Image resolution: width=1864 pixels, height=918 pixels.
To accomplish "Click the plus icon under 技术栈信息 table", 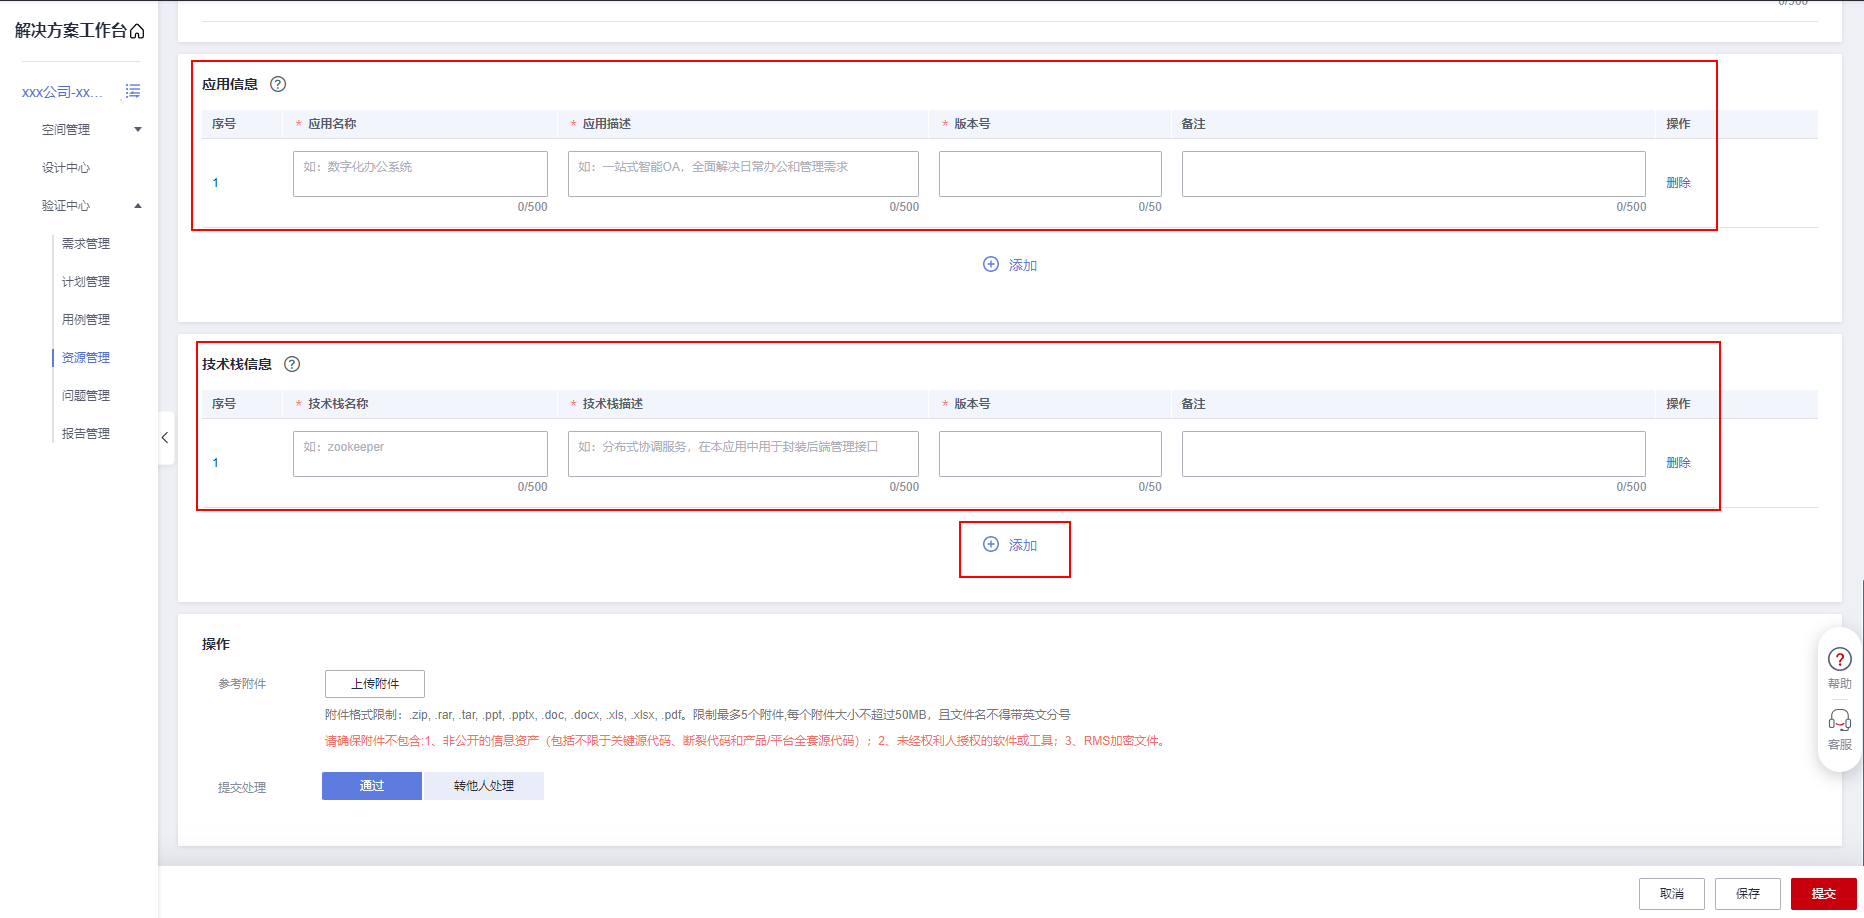I will coord(991,544).
